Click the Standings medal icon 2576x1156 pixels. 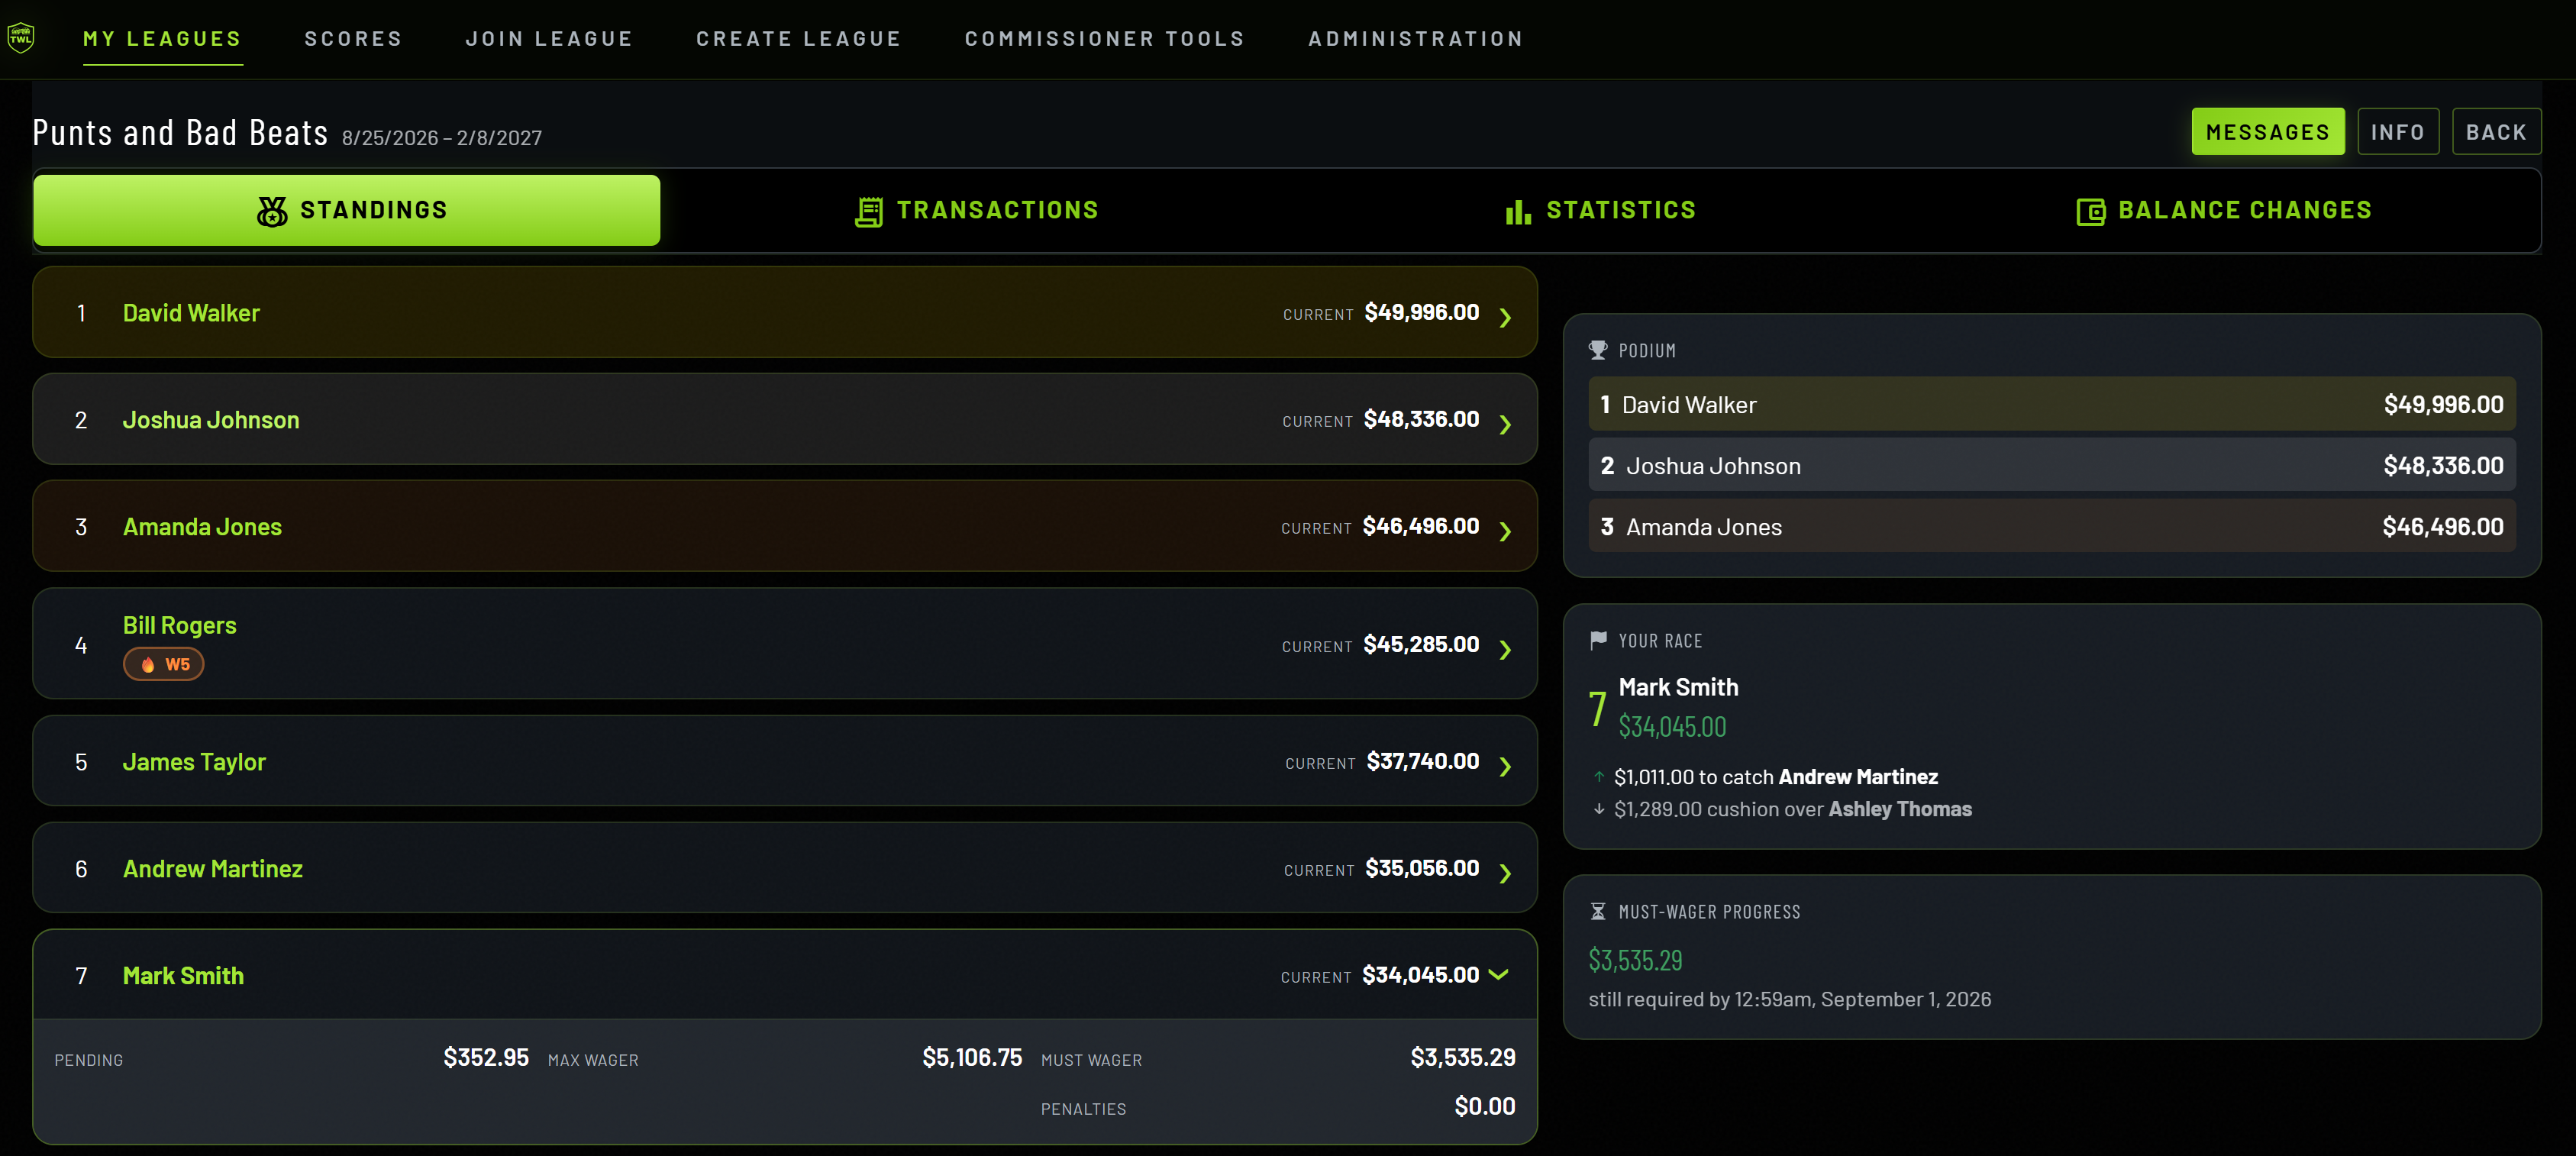[272, 211]
